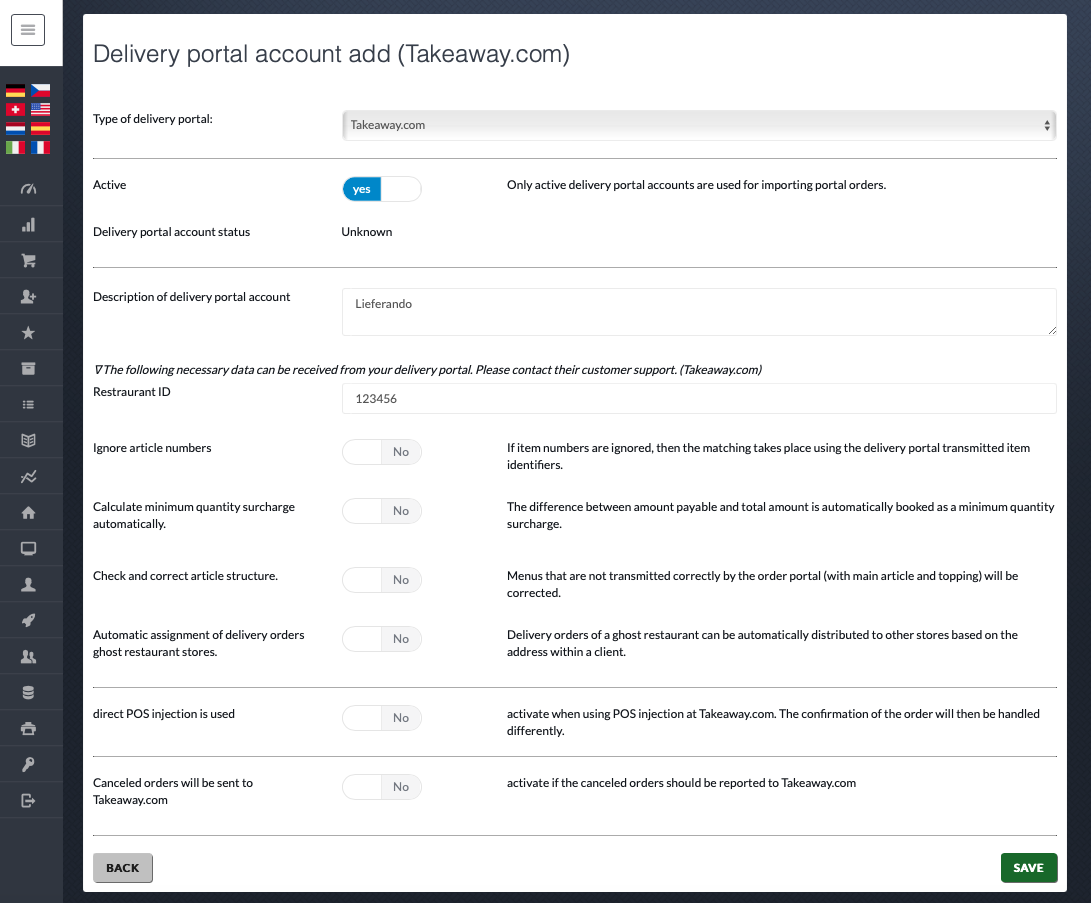Open the shopping cart orders icon
Image resolution: width=1091 pixels, height=903 pixels.
[x=28, y=260]
